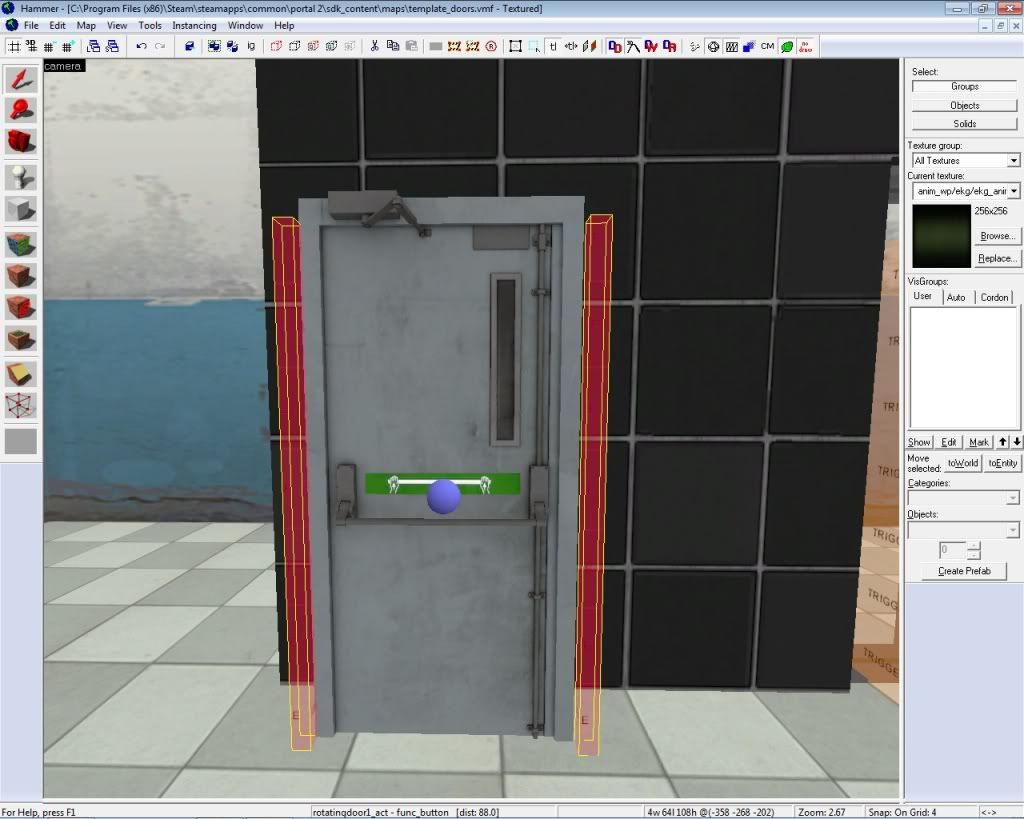Choose the Camera tool
The height and width of the screenshot is (819, 1024).
21,141
